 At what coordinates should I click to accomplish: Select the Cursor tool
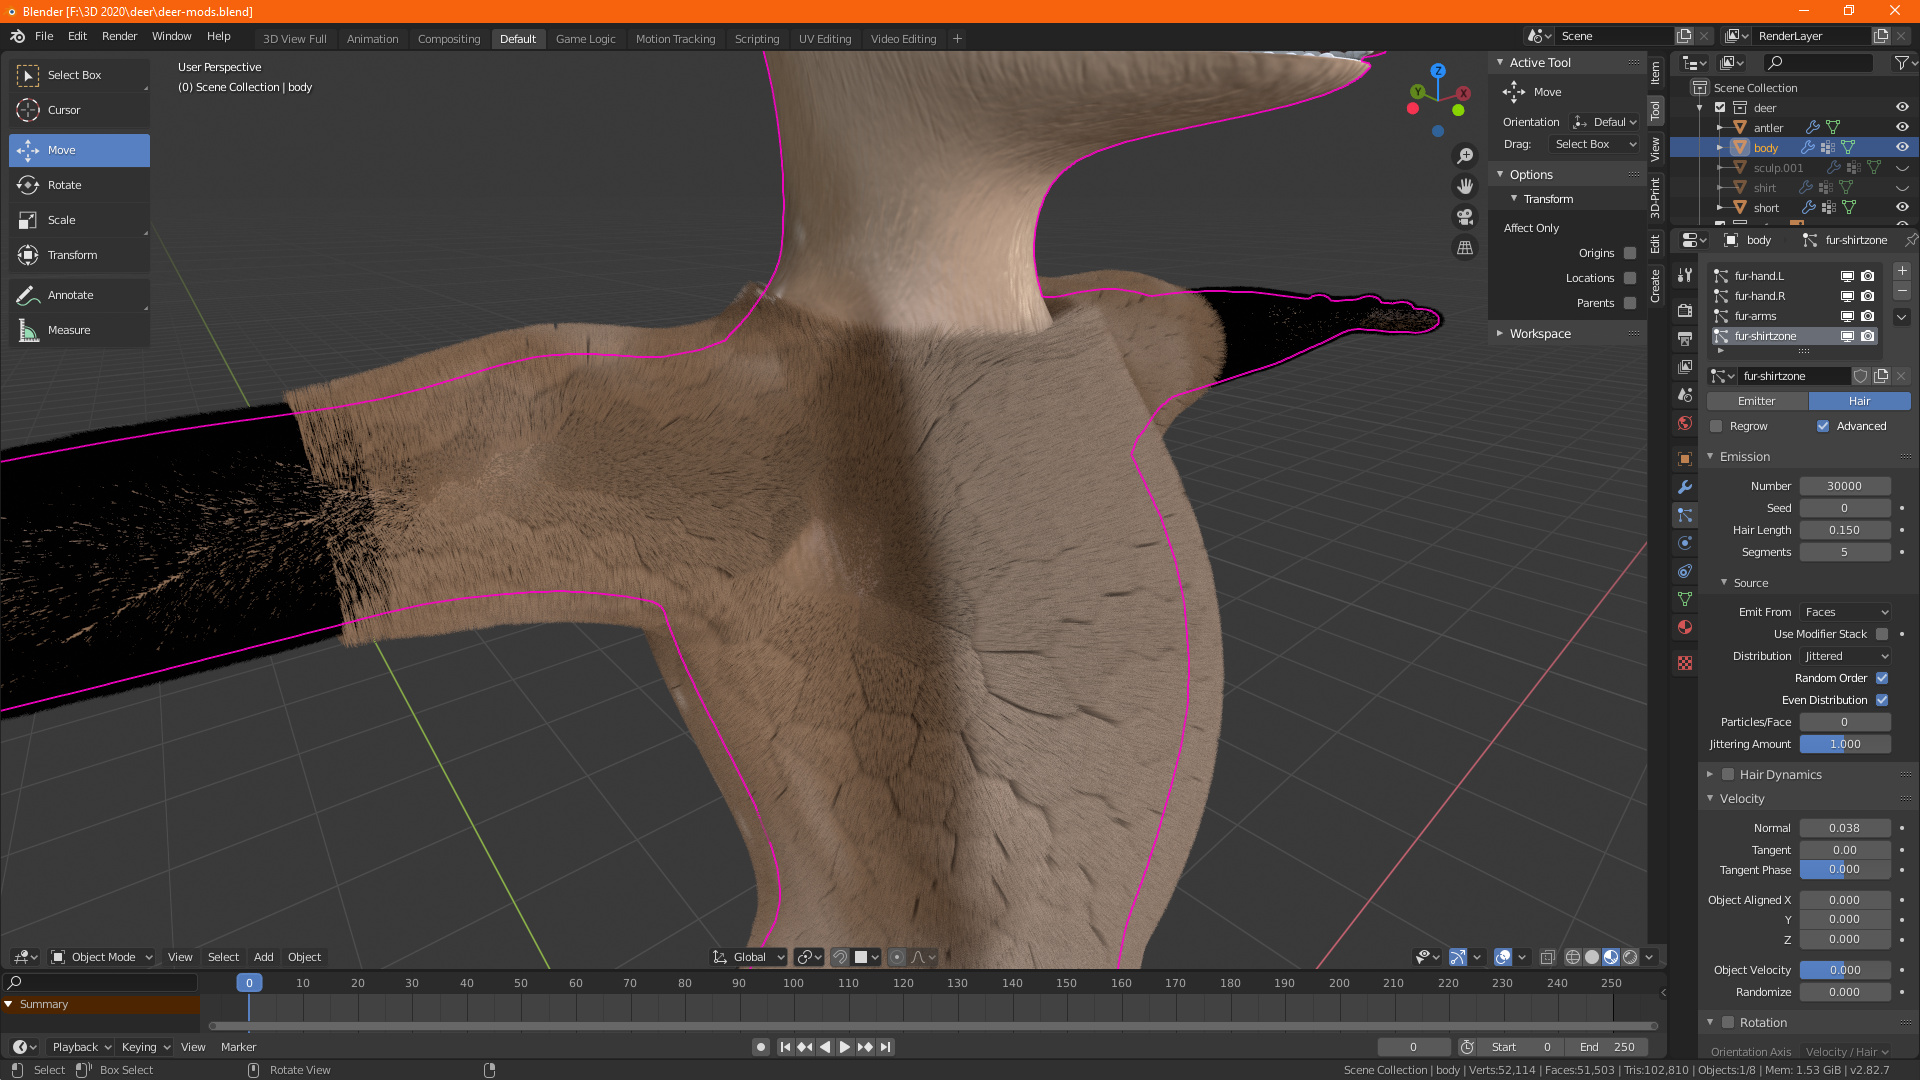(x=79, y=110)
